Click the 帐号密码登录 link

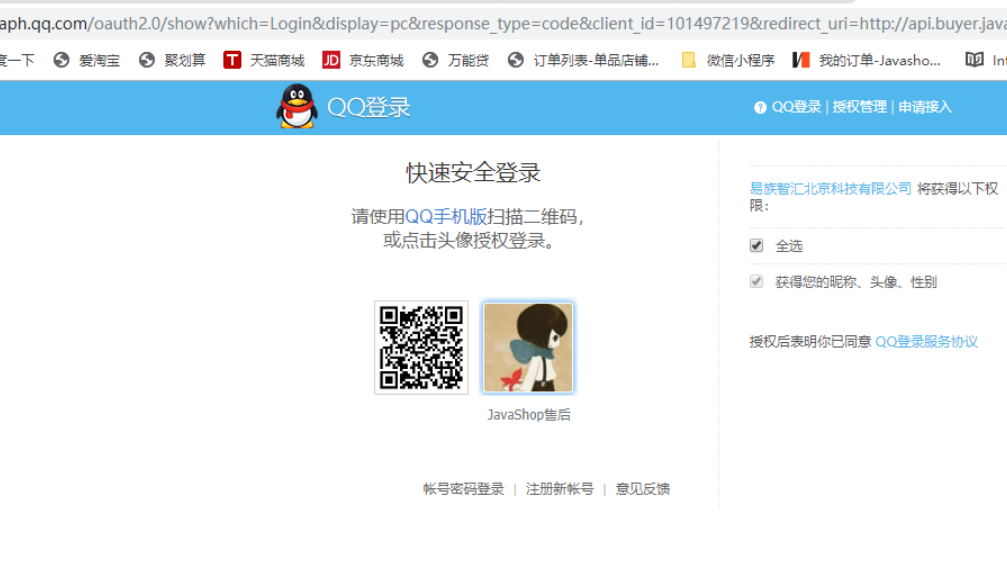(463, 489)
